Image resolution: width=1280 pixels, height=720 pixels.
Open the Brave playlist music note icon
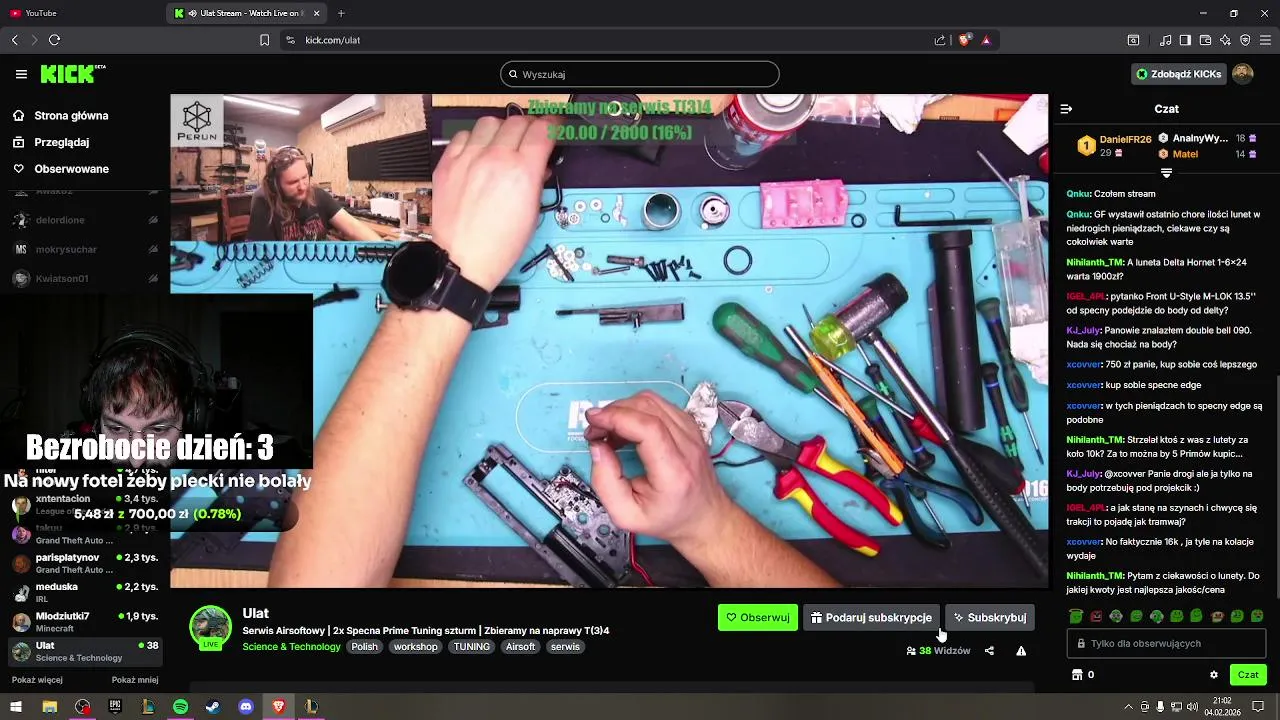coord(1165,40)
